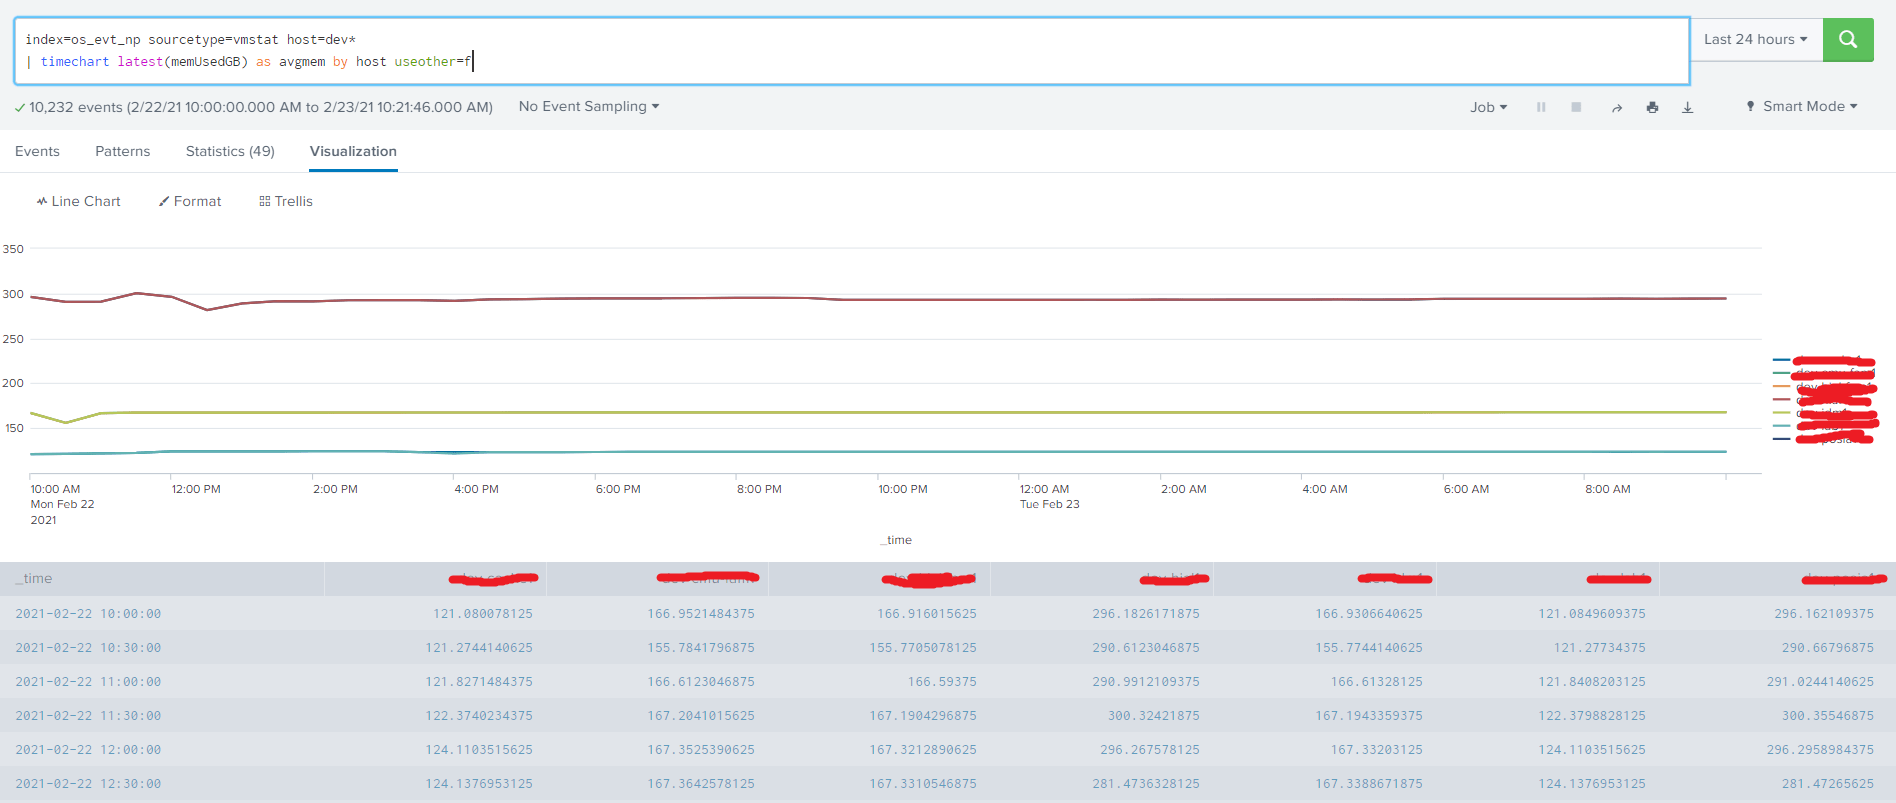Image resolution: width=1896 pixels, height=803 pixels.
Task: Click the cell value 166.9521484375
Action: click(x=701, y=614)
